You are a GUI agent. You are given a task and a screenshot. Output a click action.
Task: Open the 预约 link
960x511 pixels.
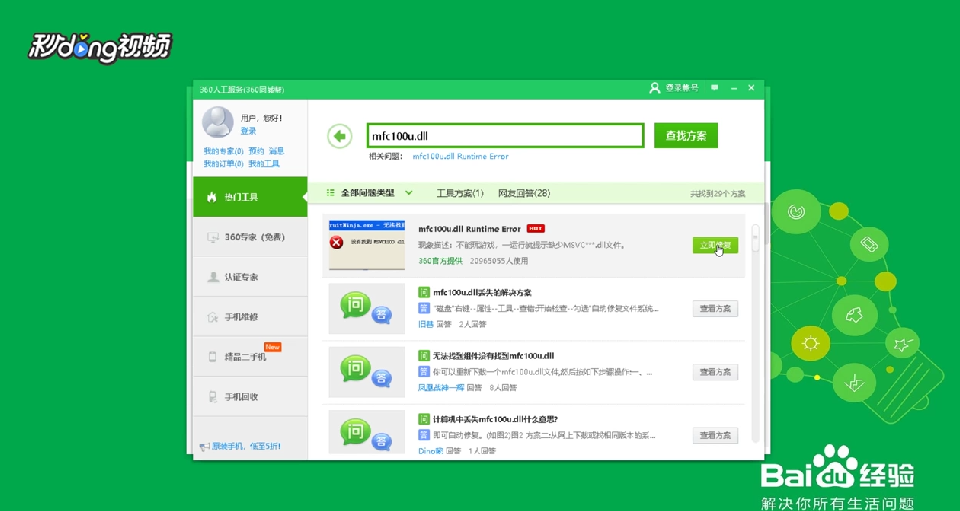[x=256, y=151]
